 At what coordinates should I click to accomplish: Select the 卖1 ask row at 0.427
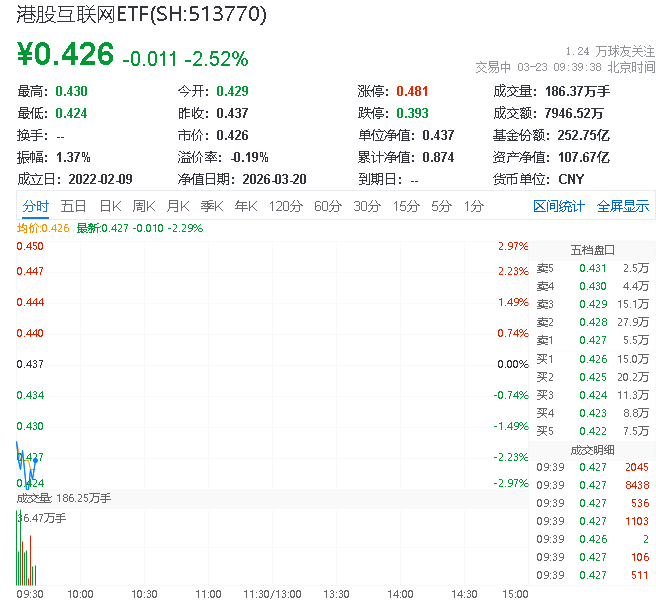592,341
